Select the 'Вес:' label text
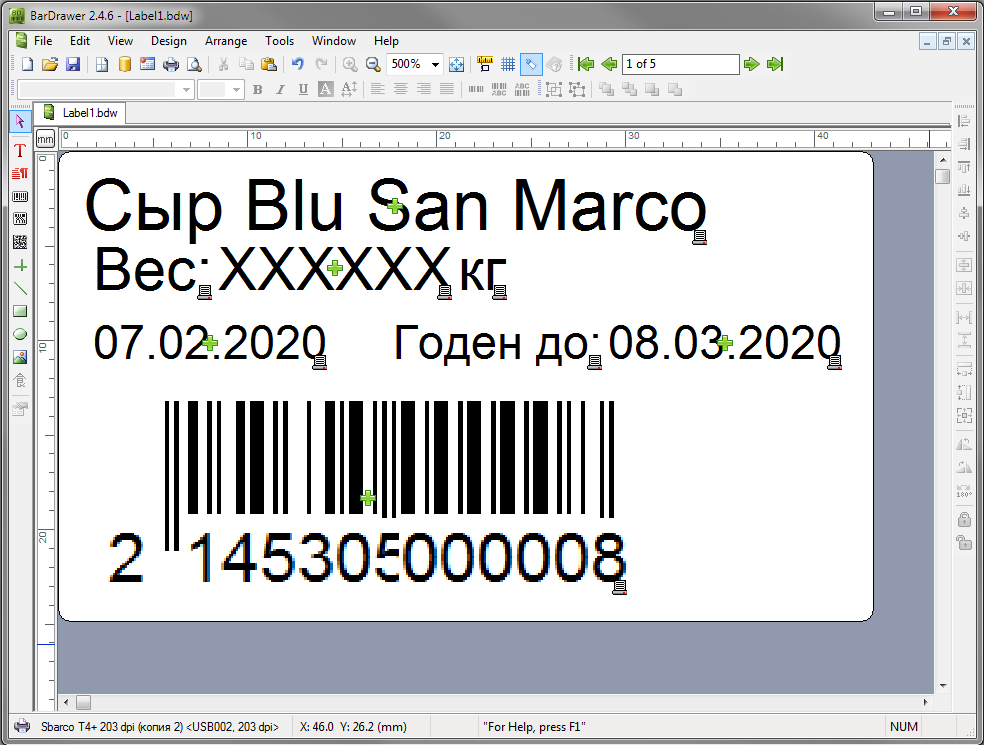Viewport: 984px width, 745px height. 152,270
